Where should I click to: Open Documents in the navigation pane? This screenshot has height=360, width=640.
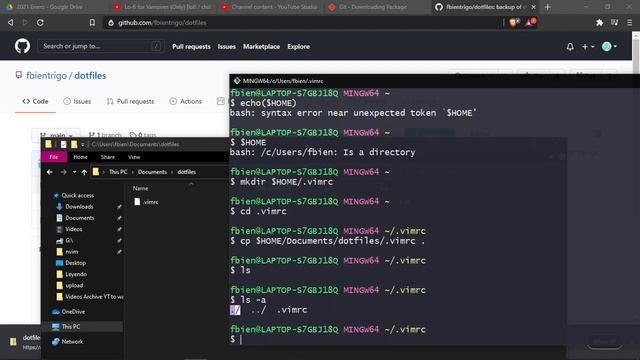click(76, 218)
